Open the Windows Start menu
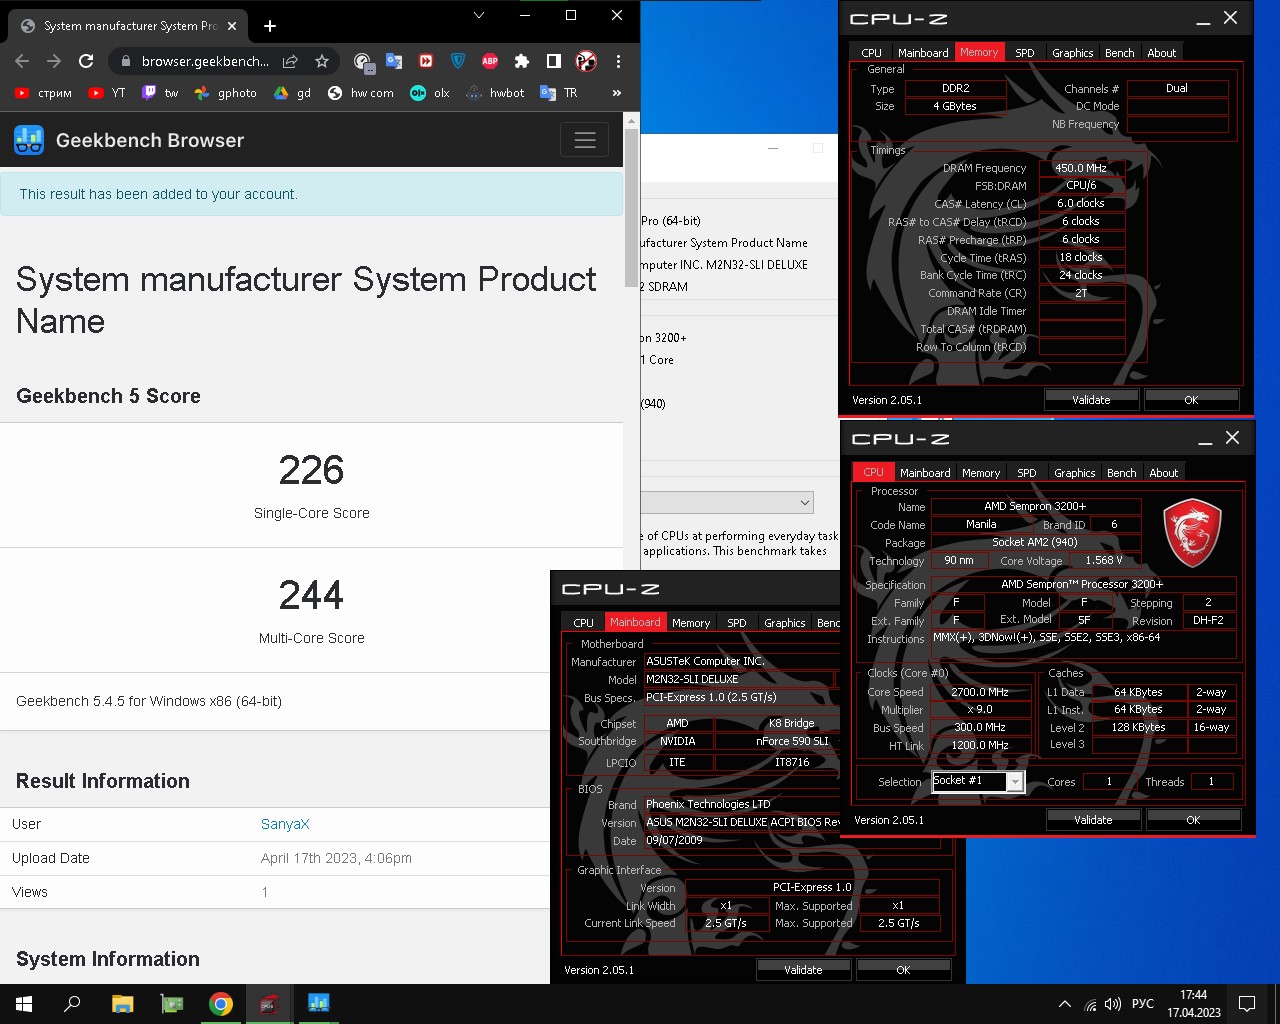Screen dimensions: 1280x1024 (x=24, y=1004)
